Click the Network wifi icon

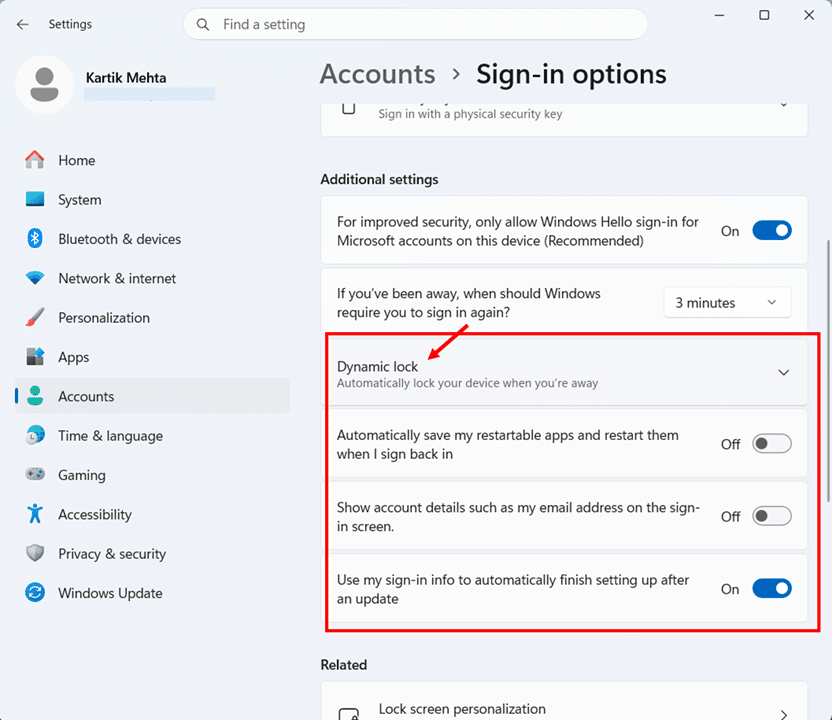[x=35, y=278]
